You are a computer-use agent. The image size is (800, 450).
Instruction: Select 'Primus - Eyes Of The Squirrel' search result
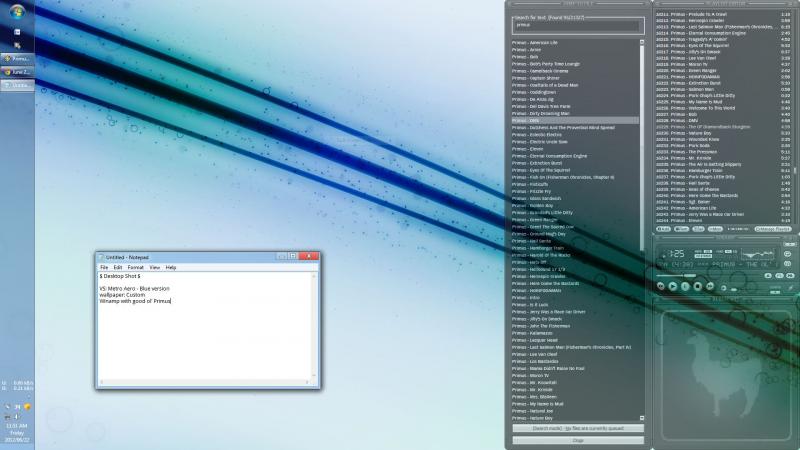coord(575,170)
